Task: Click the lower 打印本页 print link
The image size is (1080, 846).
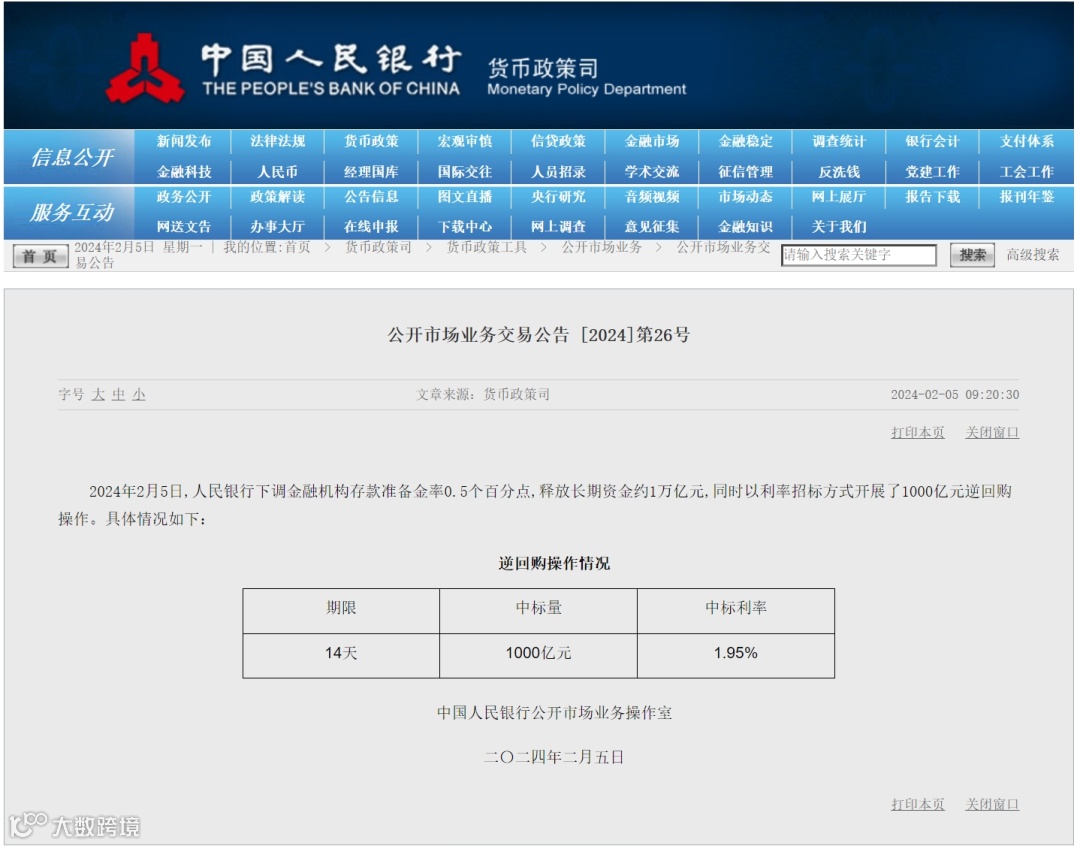Action: [x=917, y=805]
